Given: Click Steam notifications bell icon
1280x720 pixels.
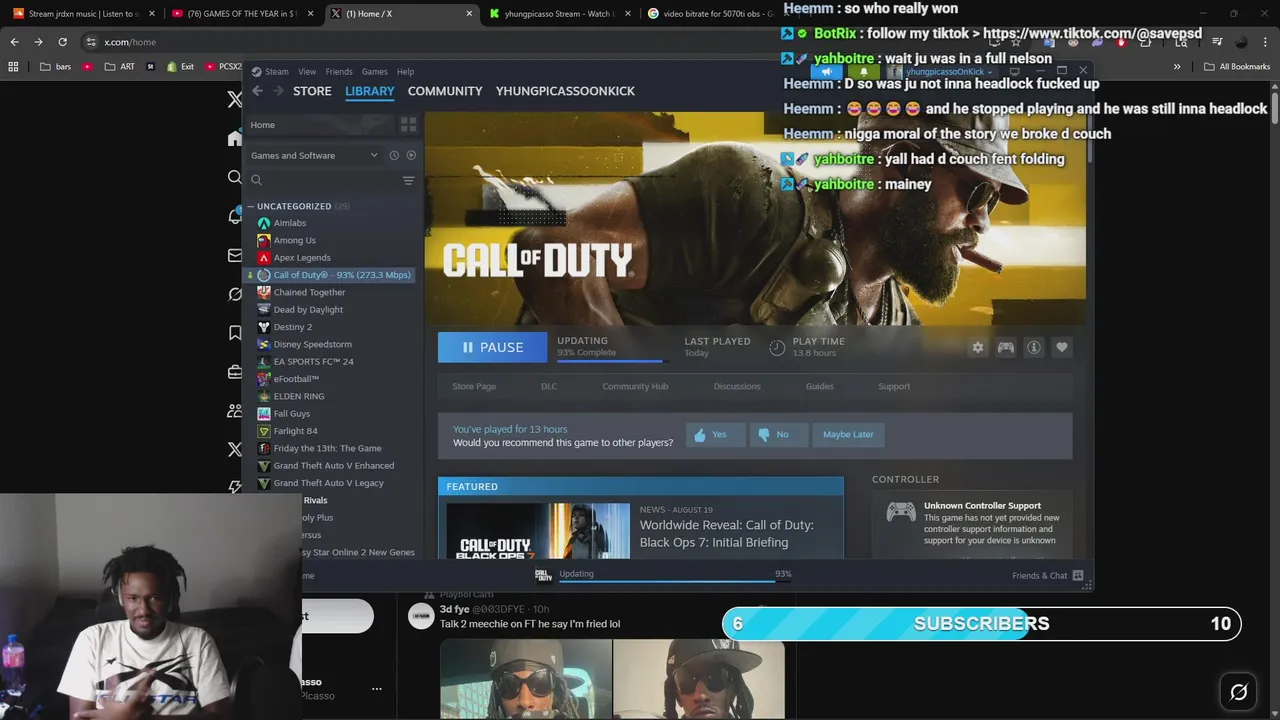Looking at the screenshot, I should [x=864, y=72].
